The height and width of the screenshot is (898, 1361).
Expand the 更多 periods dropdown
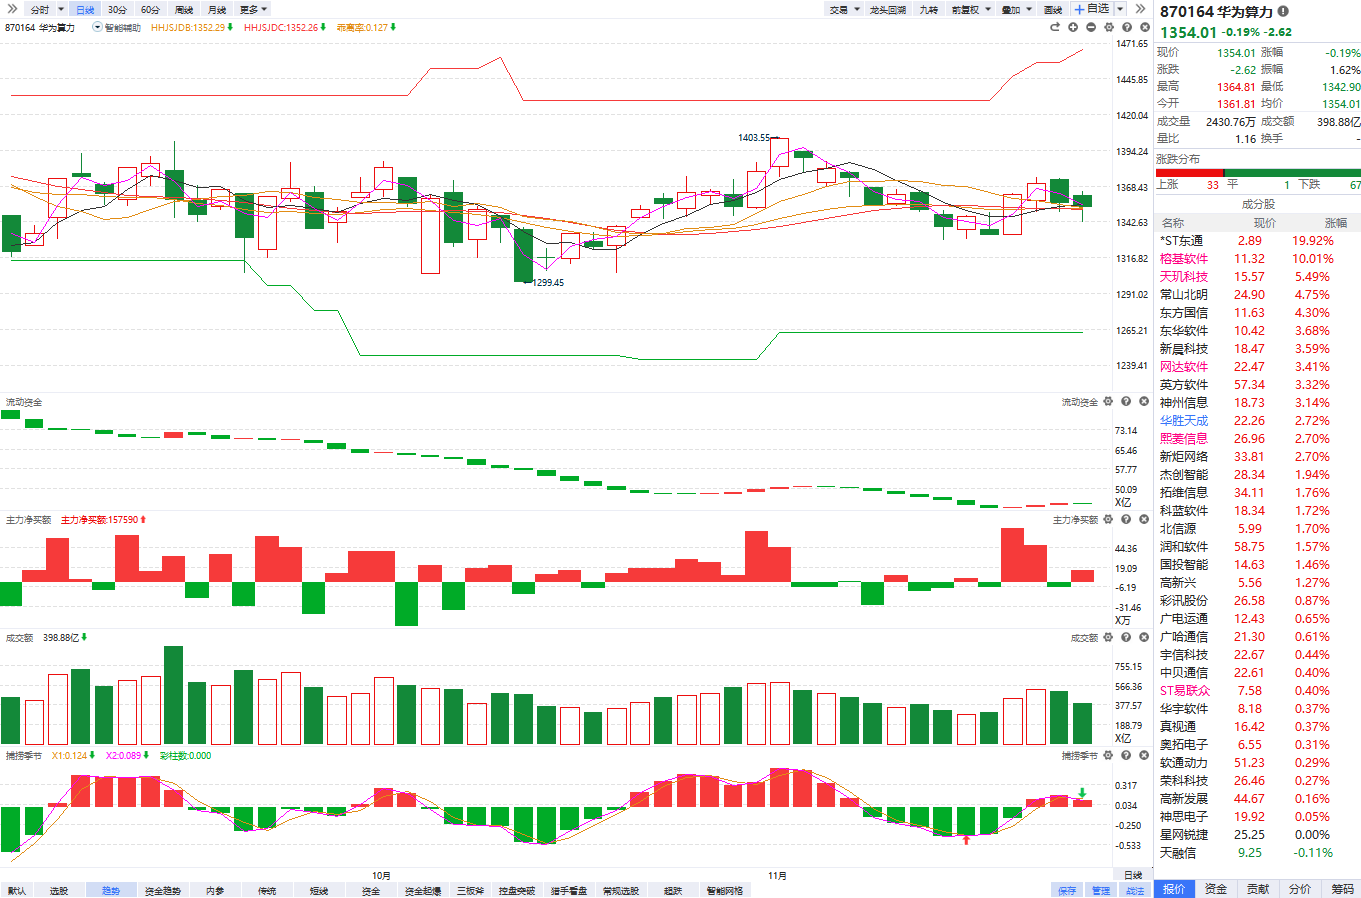[x=253, y=9]
